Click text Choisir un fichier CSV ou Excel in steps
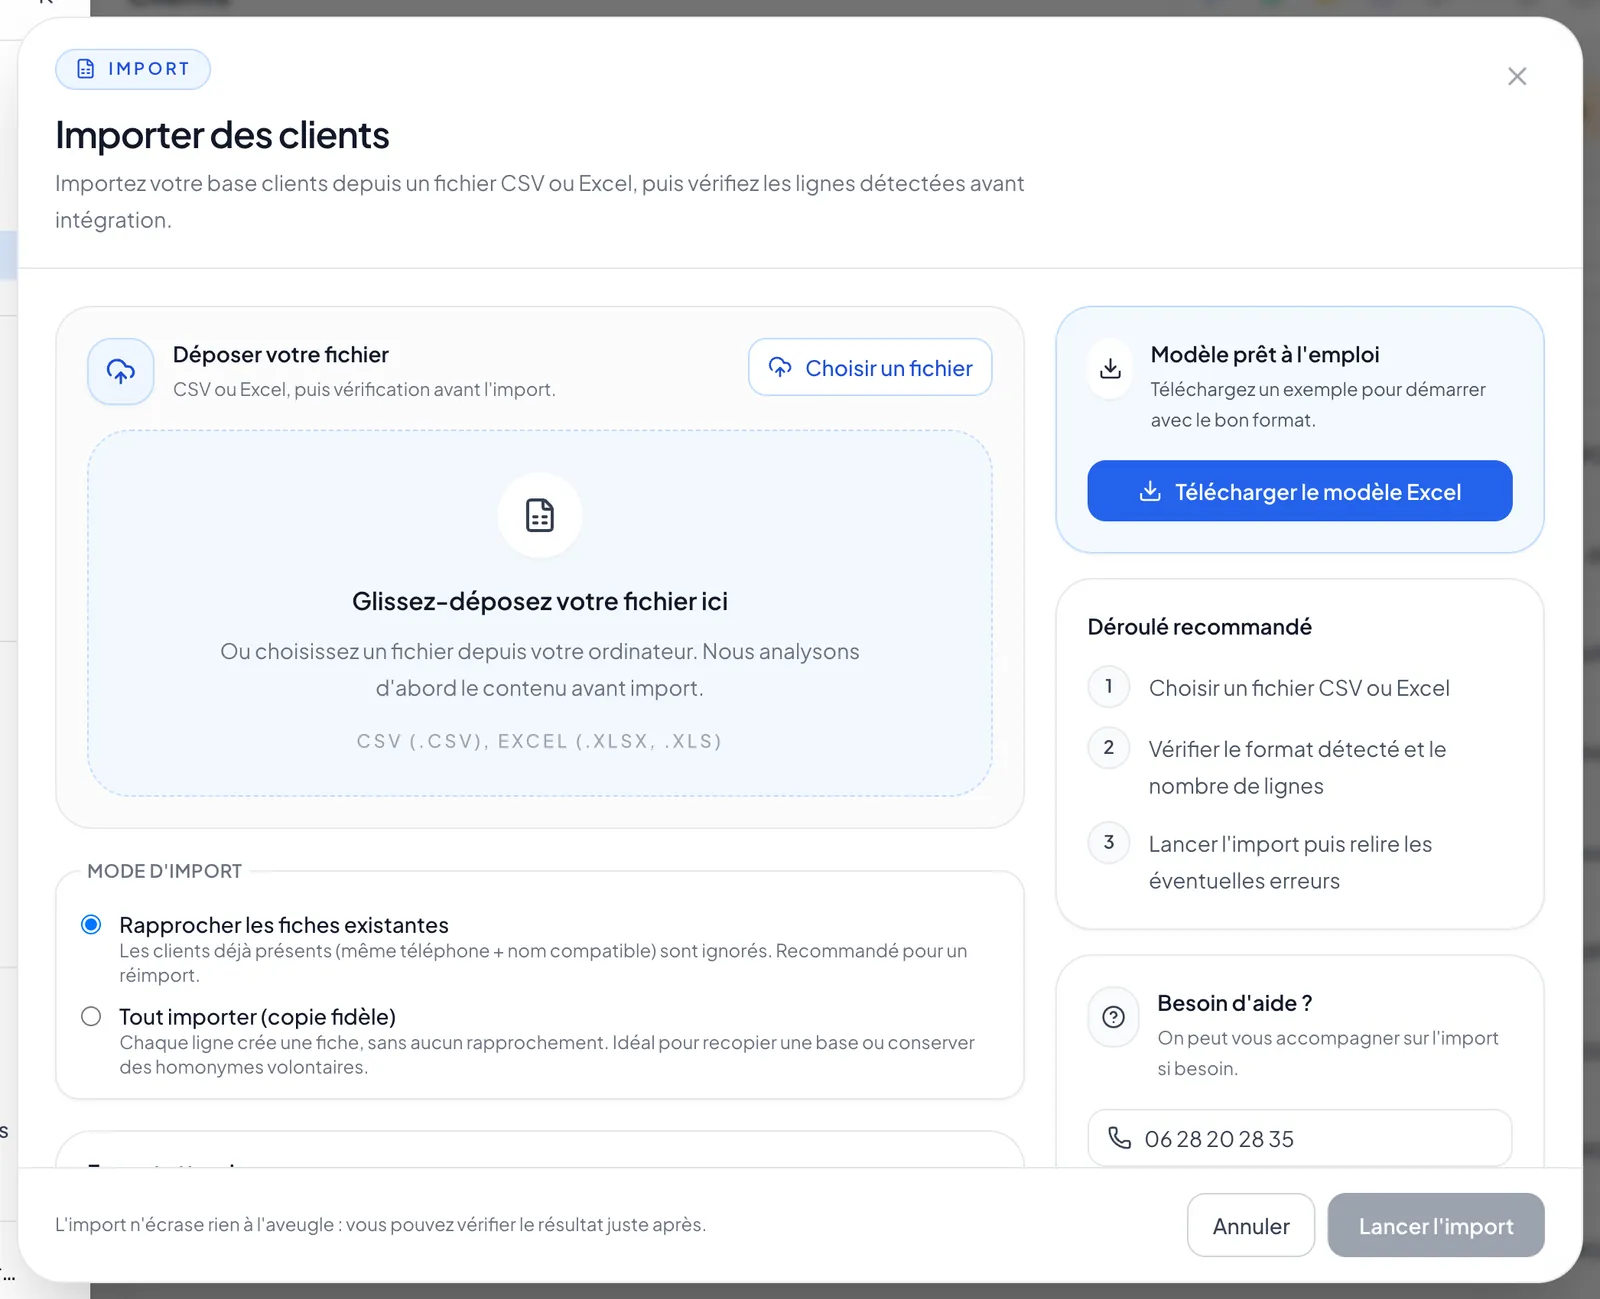 [1299, 689]
